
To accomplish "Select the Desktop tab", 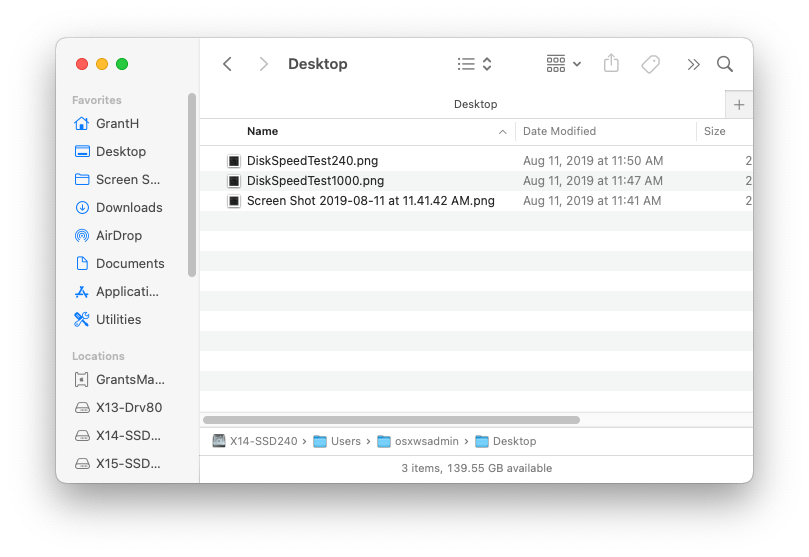I will point(475,104).
